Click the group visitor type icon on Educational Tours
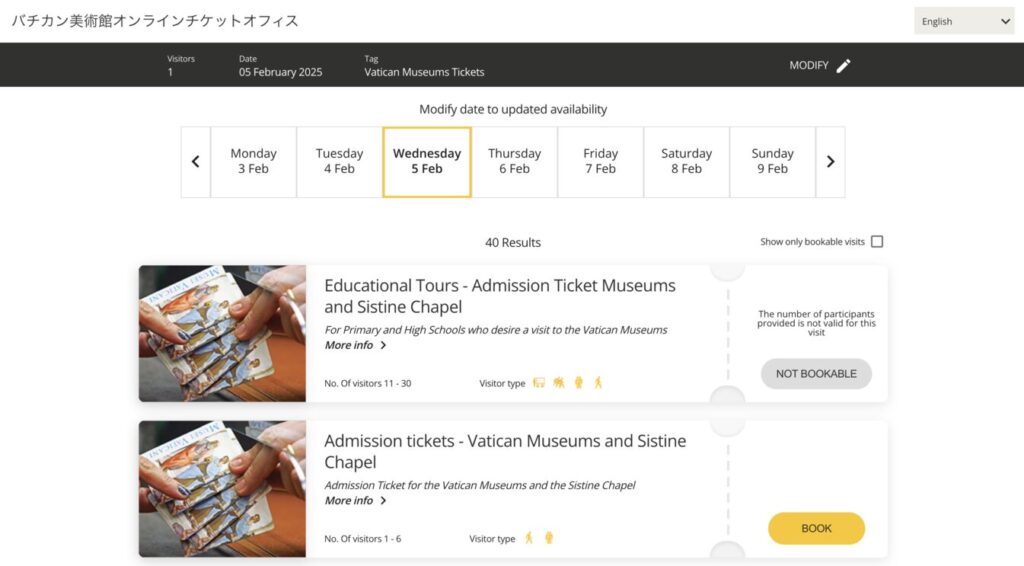The width and height of the screenshot is (1024, 566). pos(558,383)
